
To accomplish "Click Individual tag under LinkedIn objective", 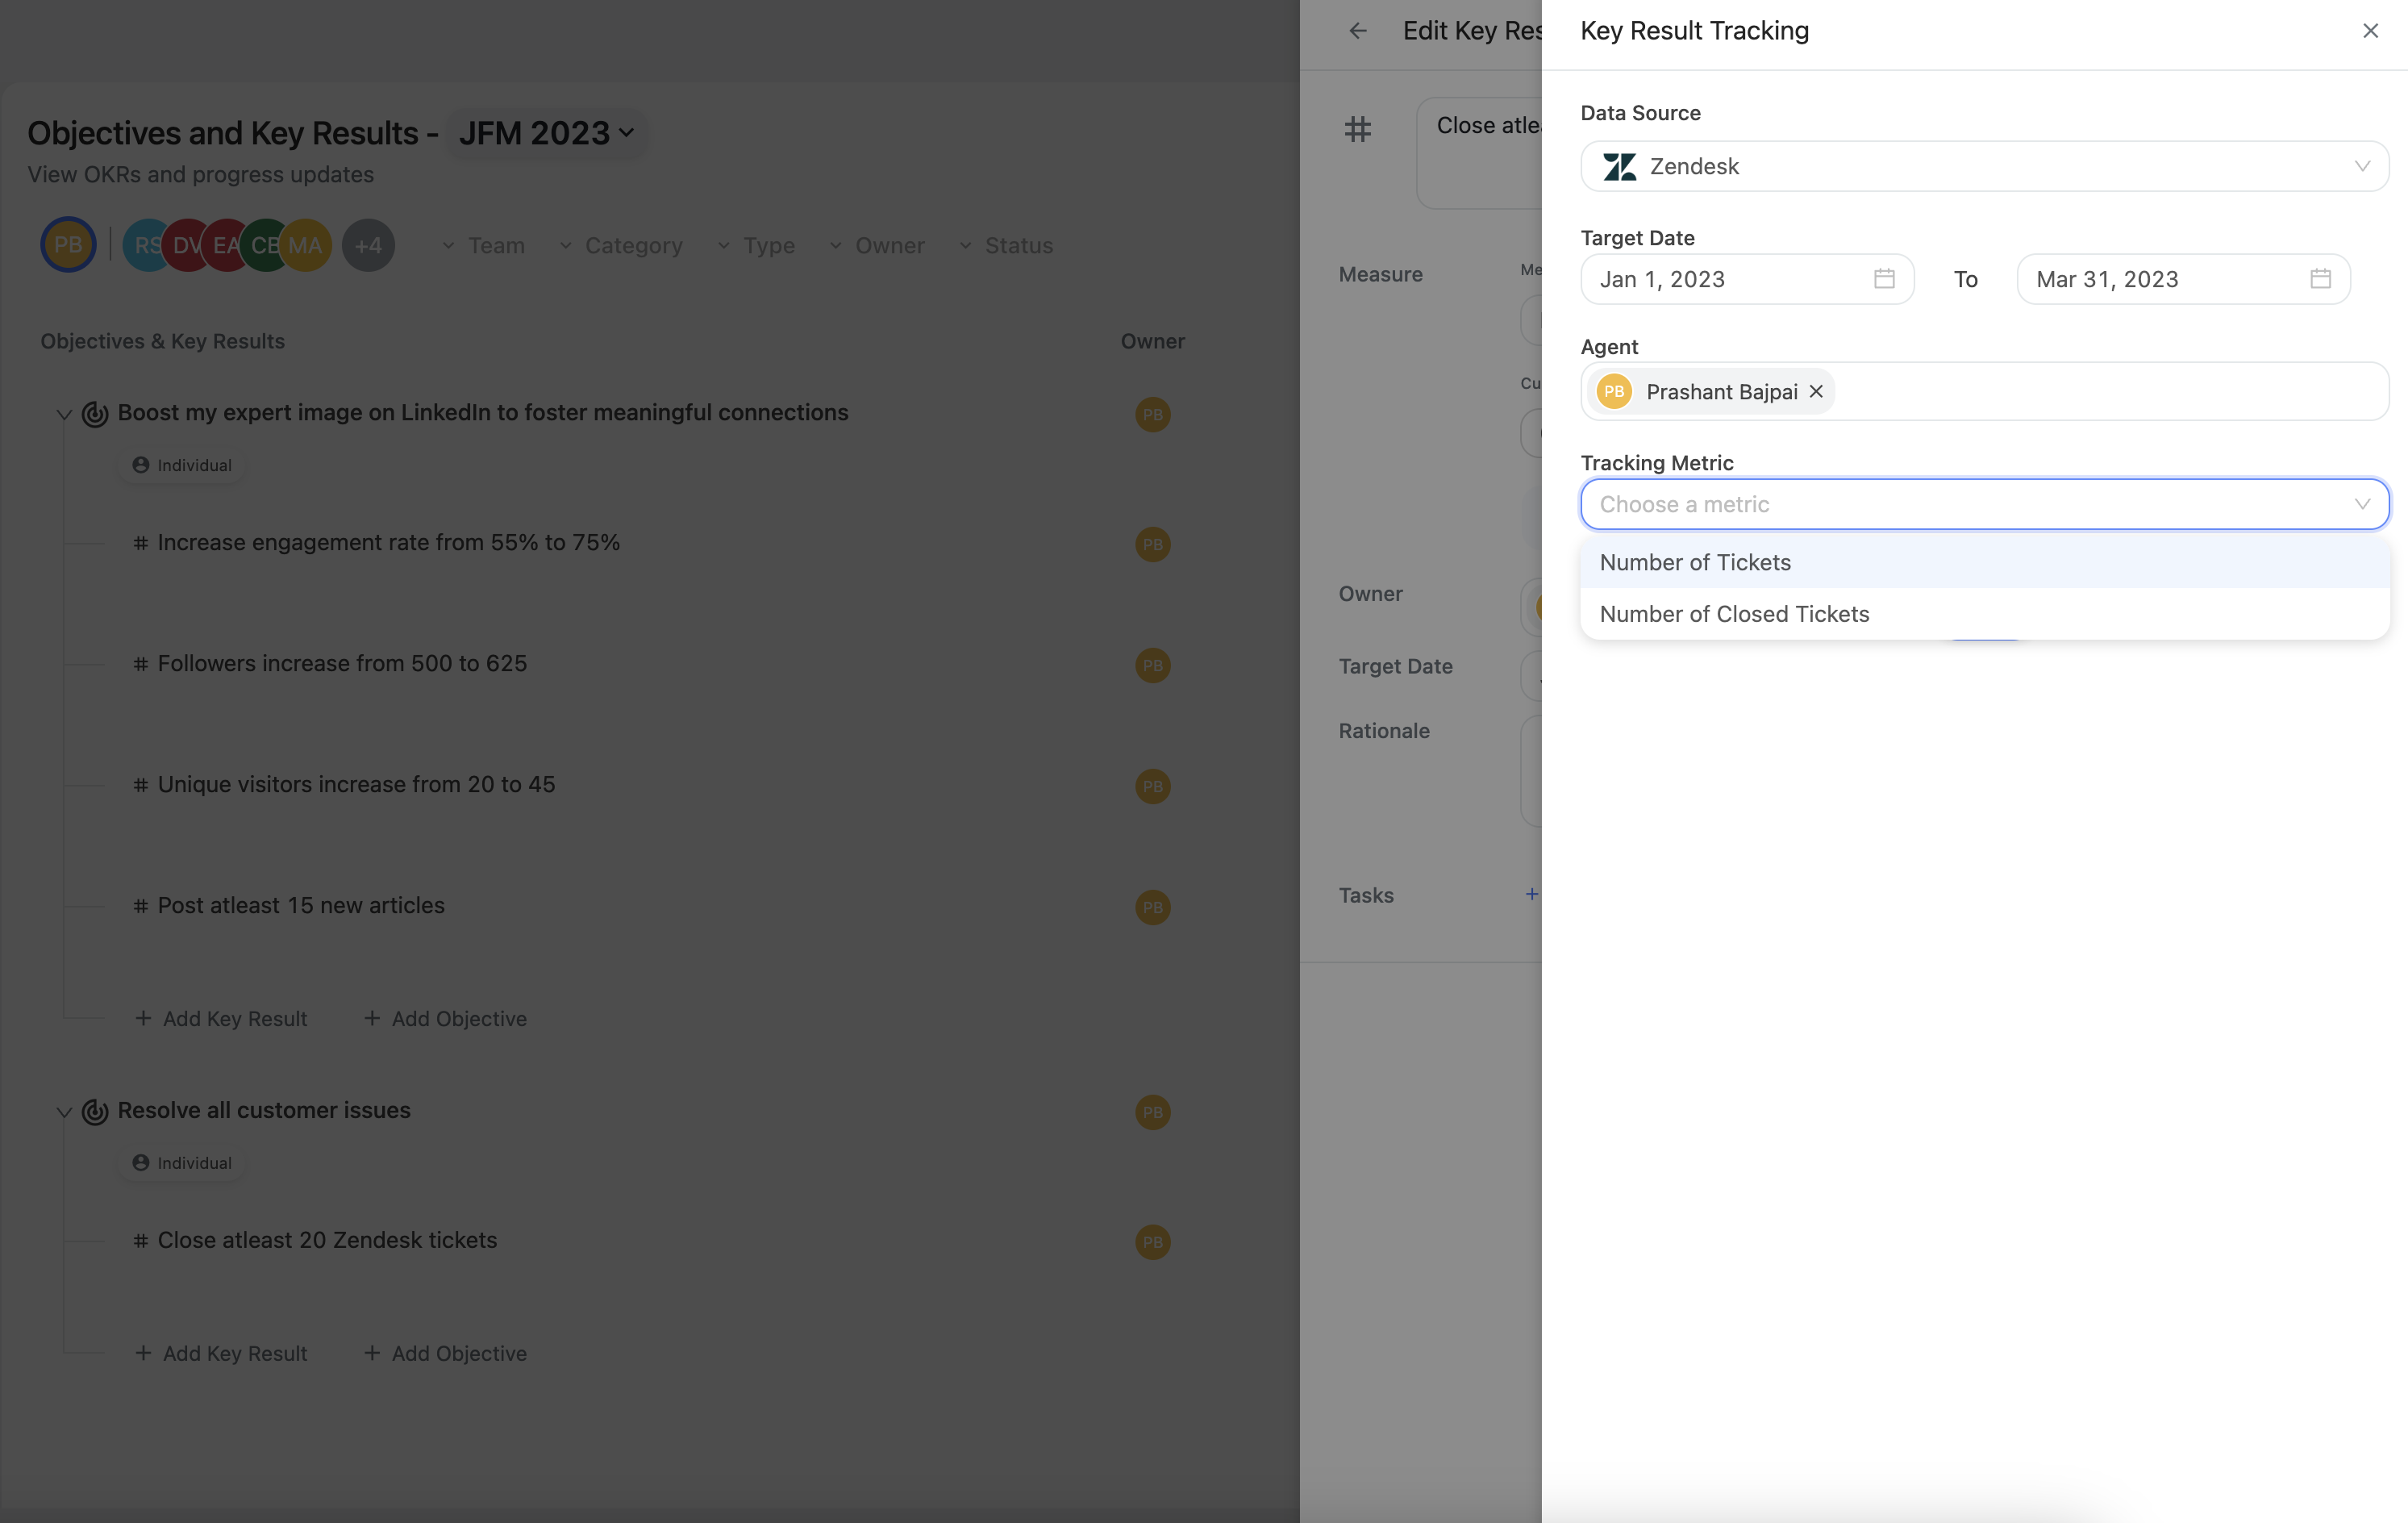I will pos(182,466).
